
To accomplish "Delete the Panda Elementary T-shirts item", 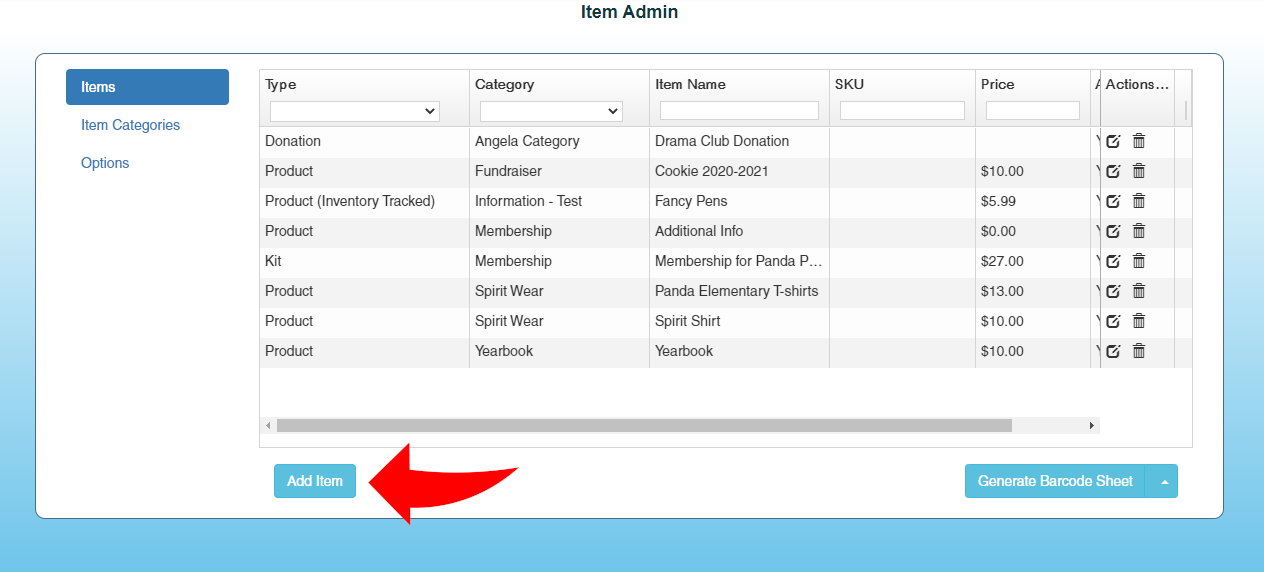I will [1138, 291].
